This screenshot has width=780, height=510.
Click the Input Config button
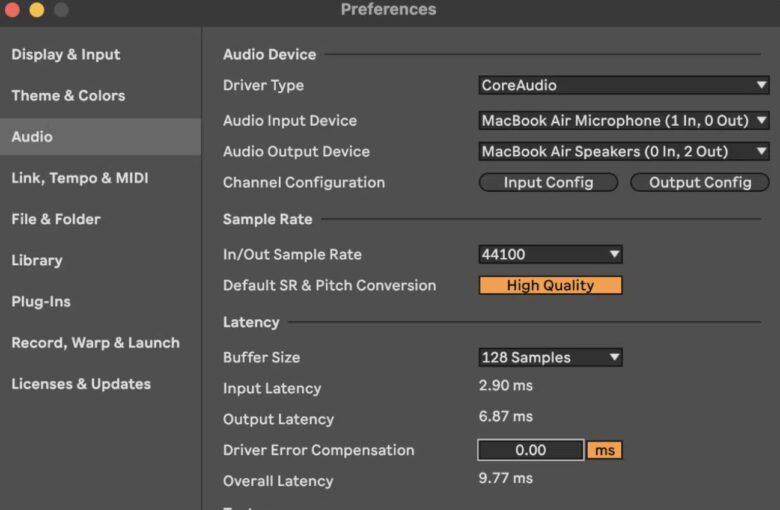[x=548, y=183]
